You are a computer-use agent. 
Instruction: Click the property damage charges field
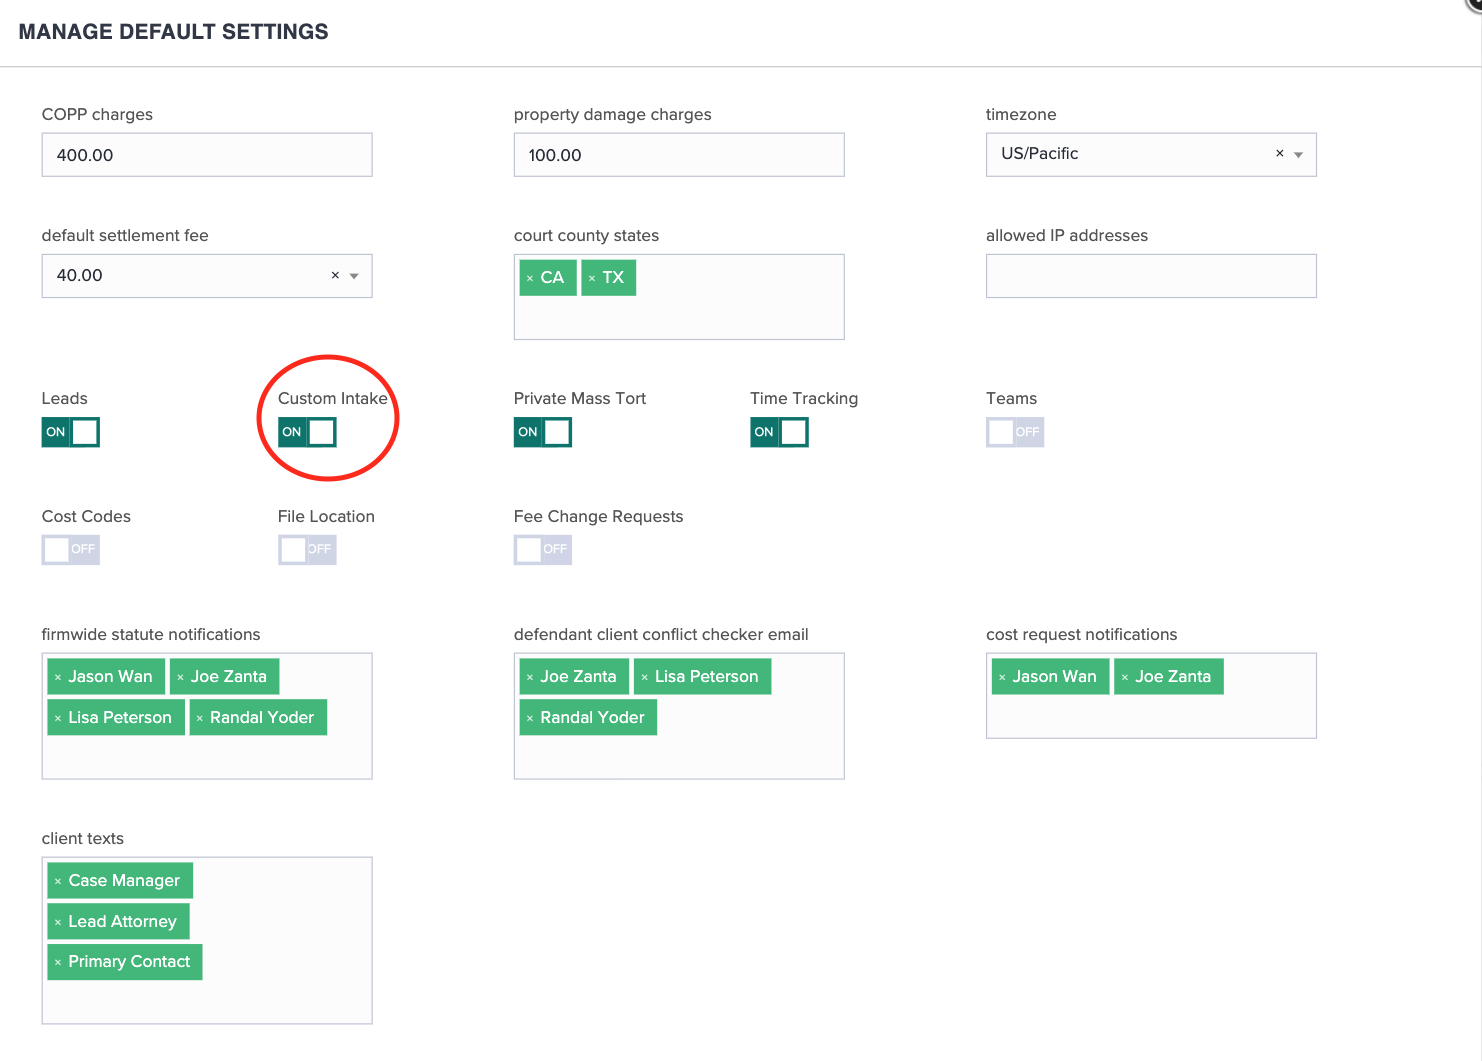(x=678, y=154)
